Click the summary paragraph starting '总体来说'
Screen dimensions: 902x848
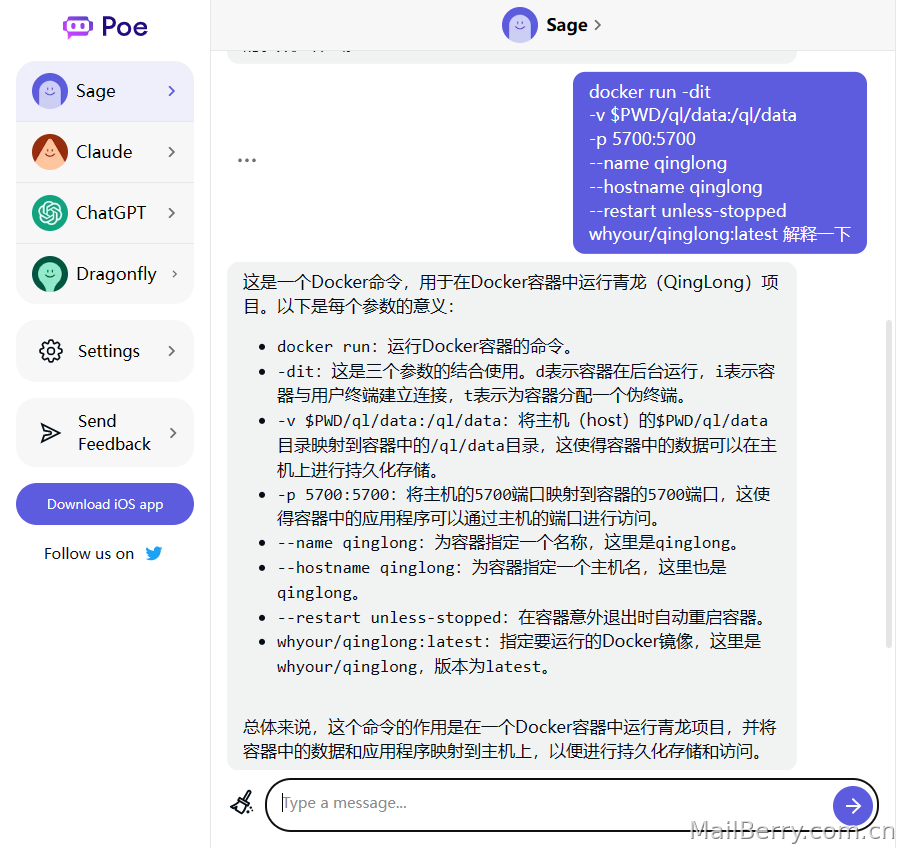(x=510, y=739)
